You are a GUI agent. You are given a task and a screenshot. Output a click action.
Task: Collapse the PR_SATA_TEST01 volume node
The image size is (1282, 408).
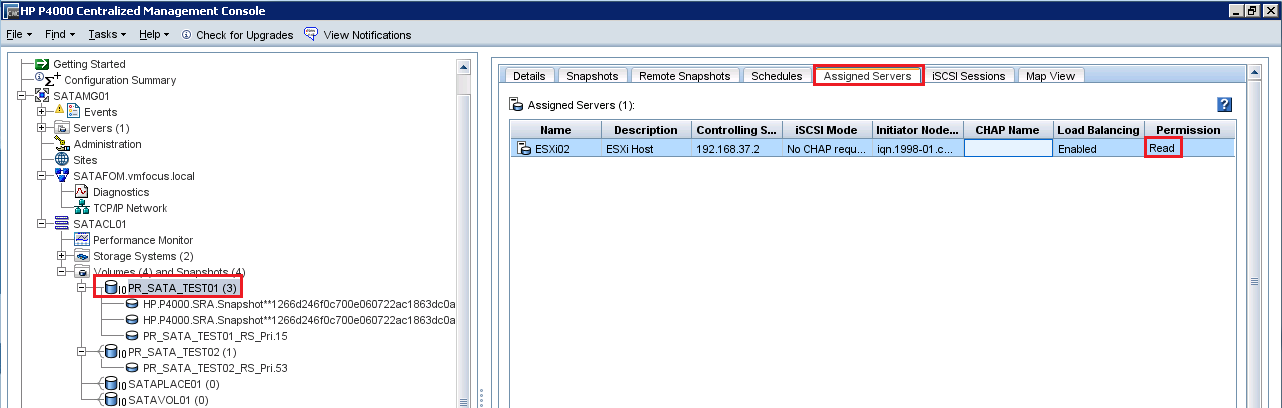pos(82,288)
